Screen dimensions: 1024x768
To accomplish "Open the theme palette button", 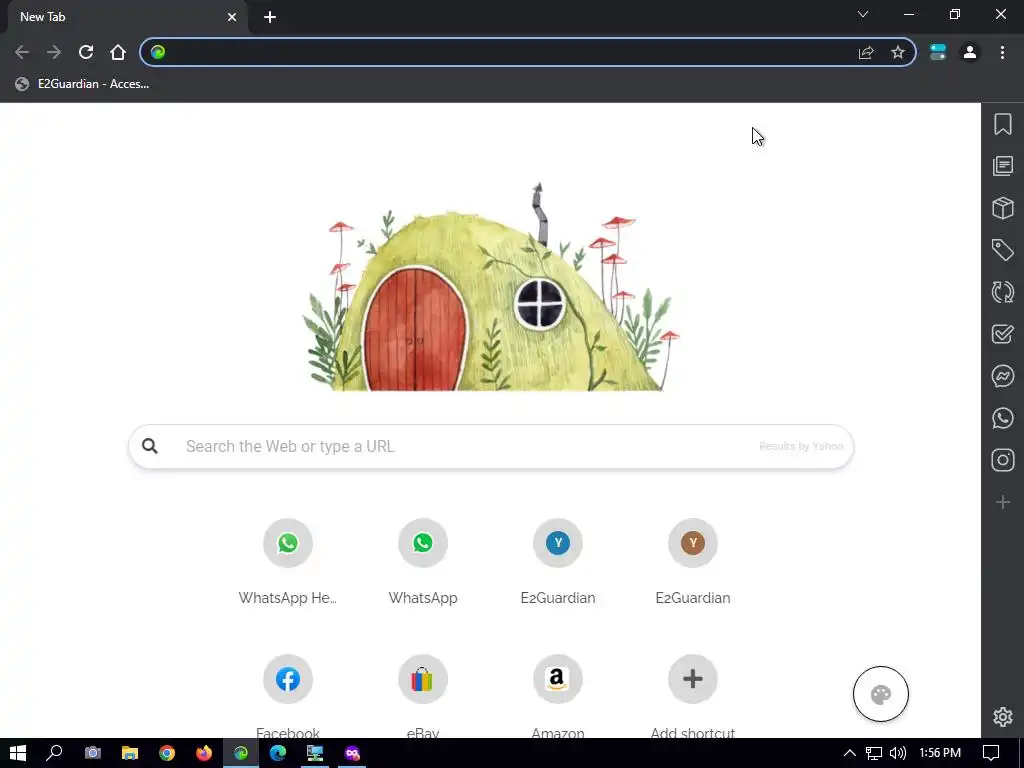I will coord(880,694).
